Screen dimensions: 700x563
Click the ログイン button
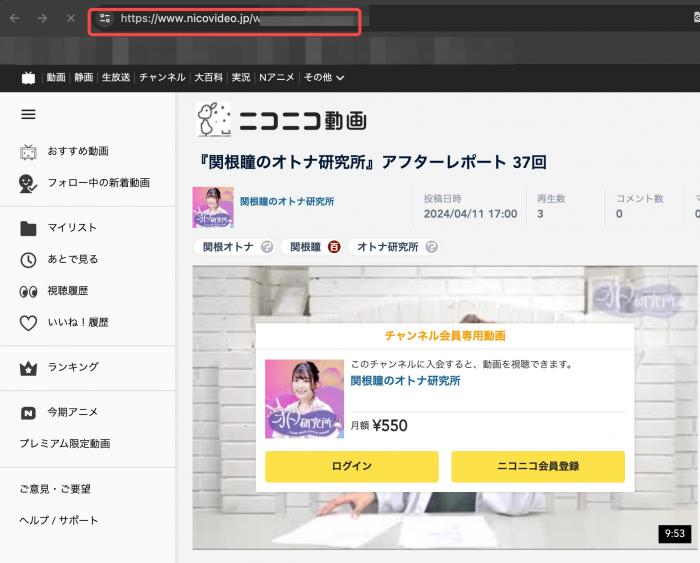[x=352, y=466]
